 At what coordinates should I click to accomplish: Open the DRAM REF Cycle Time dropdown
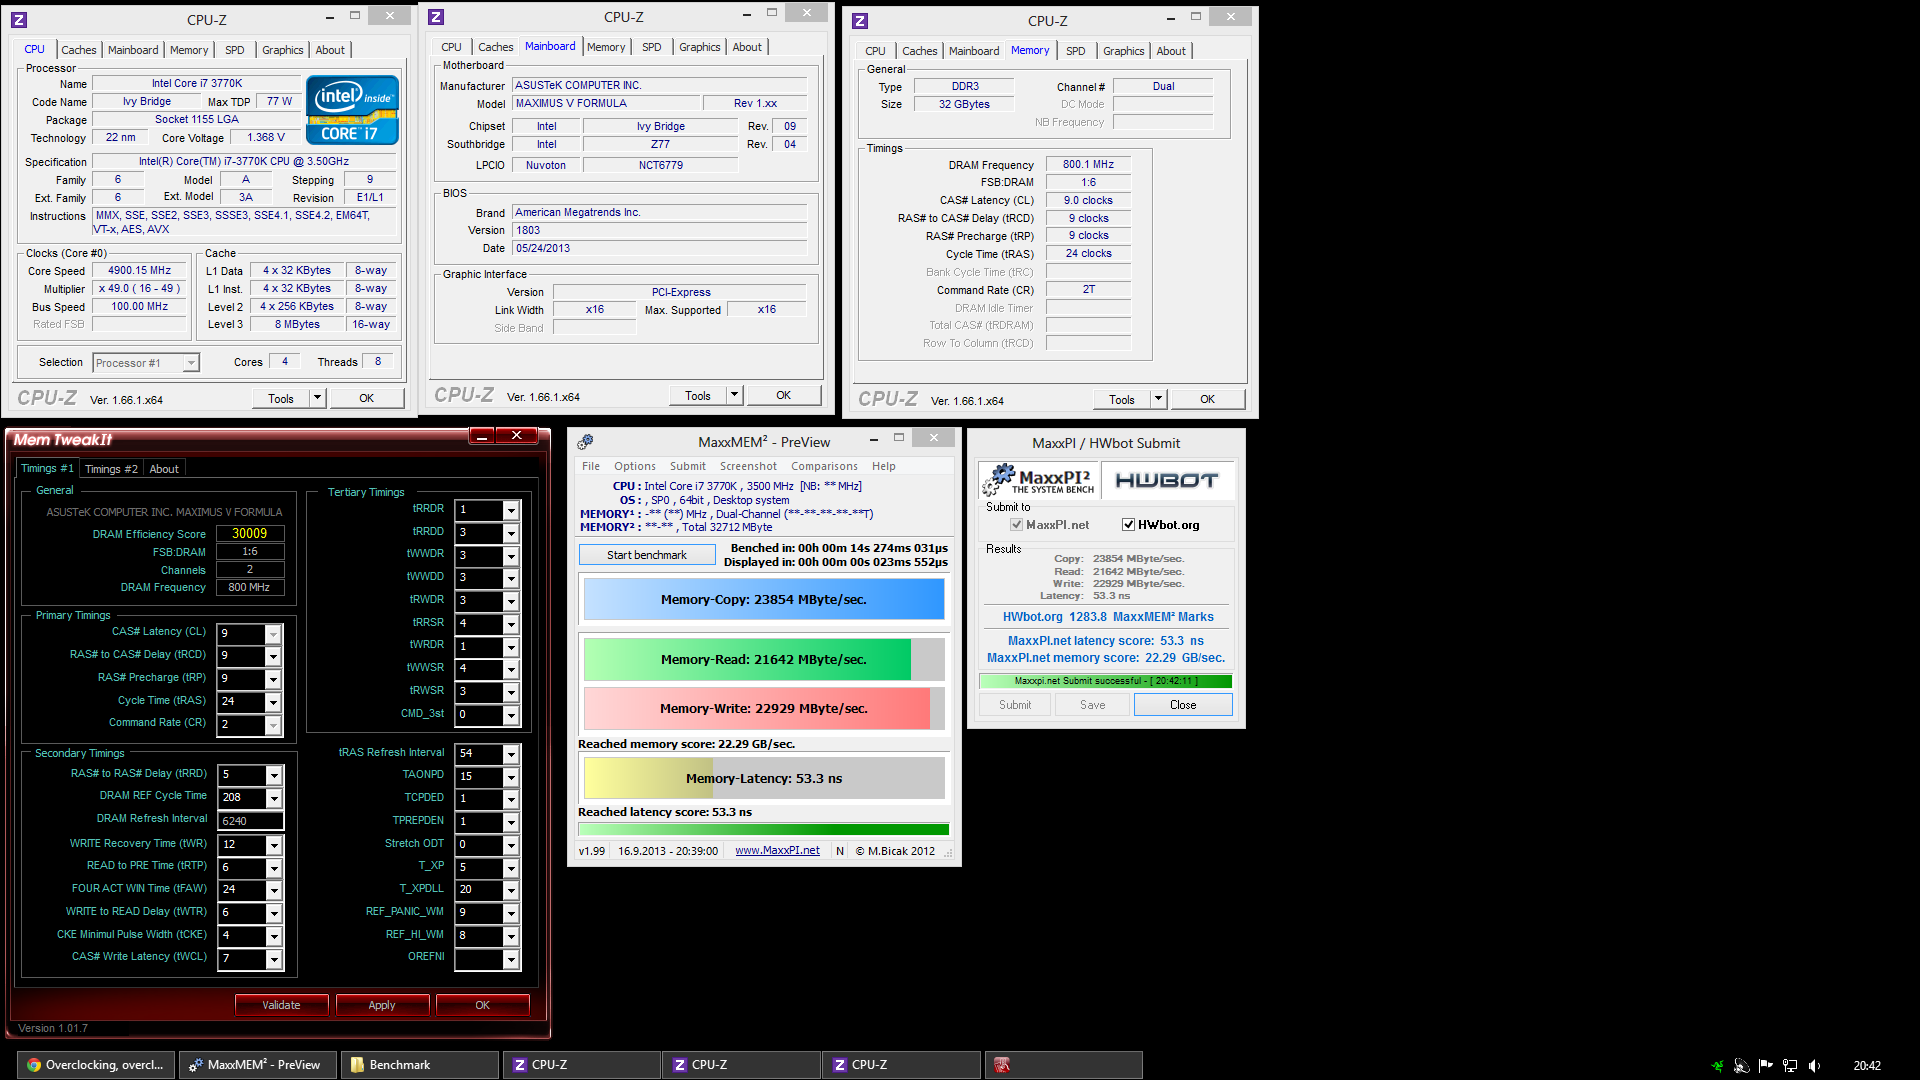(273, 798)
